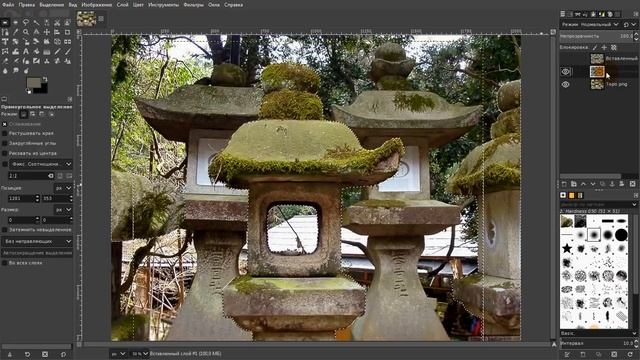Select the Move tool

point(47,32)
